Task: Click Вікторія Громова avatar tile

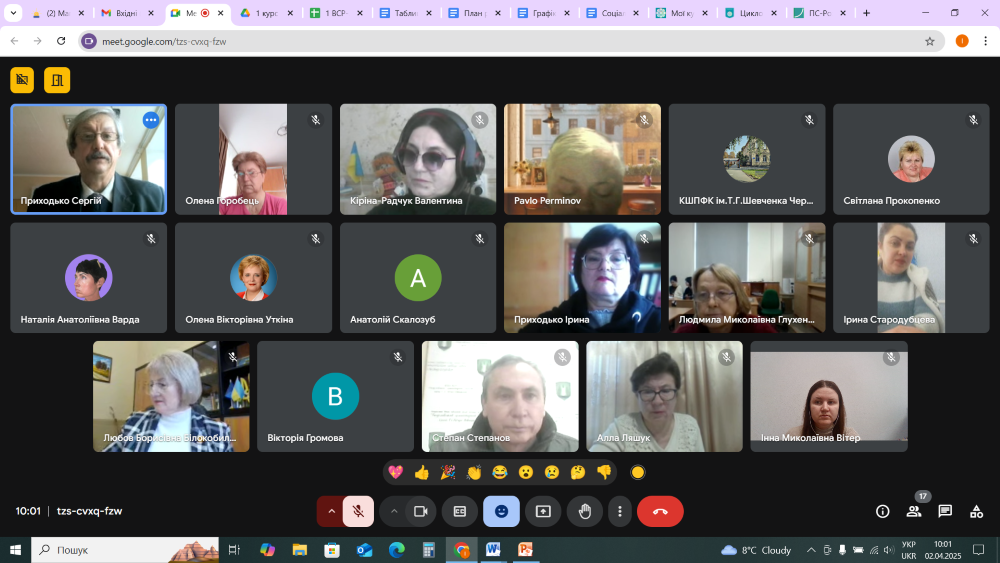Action: [335, 397]
